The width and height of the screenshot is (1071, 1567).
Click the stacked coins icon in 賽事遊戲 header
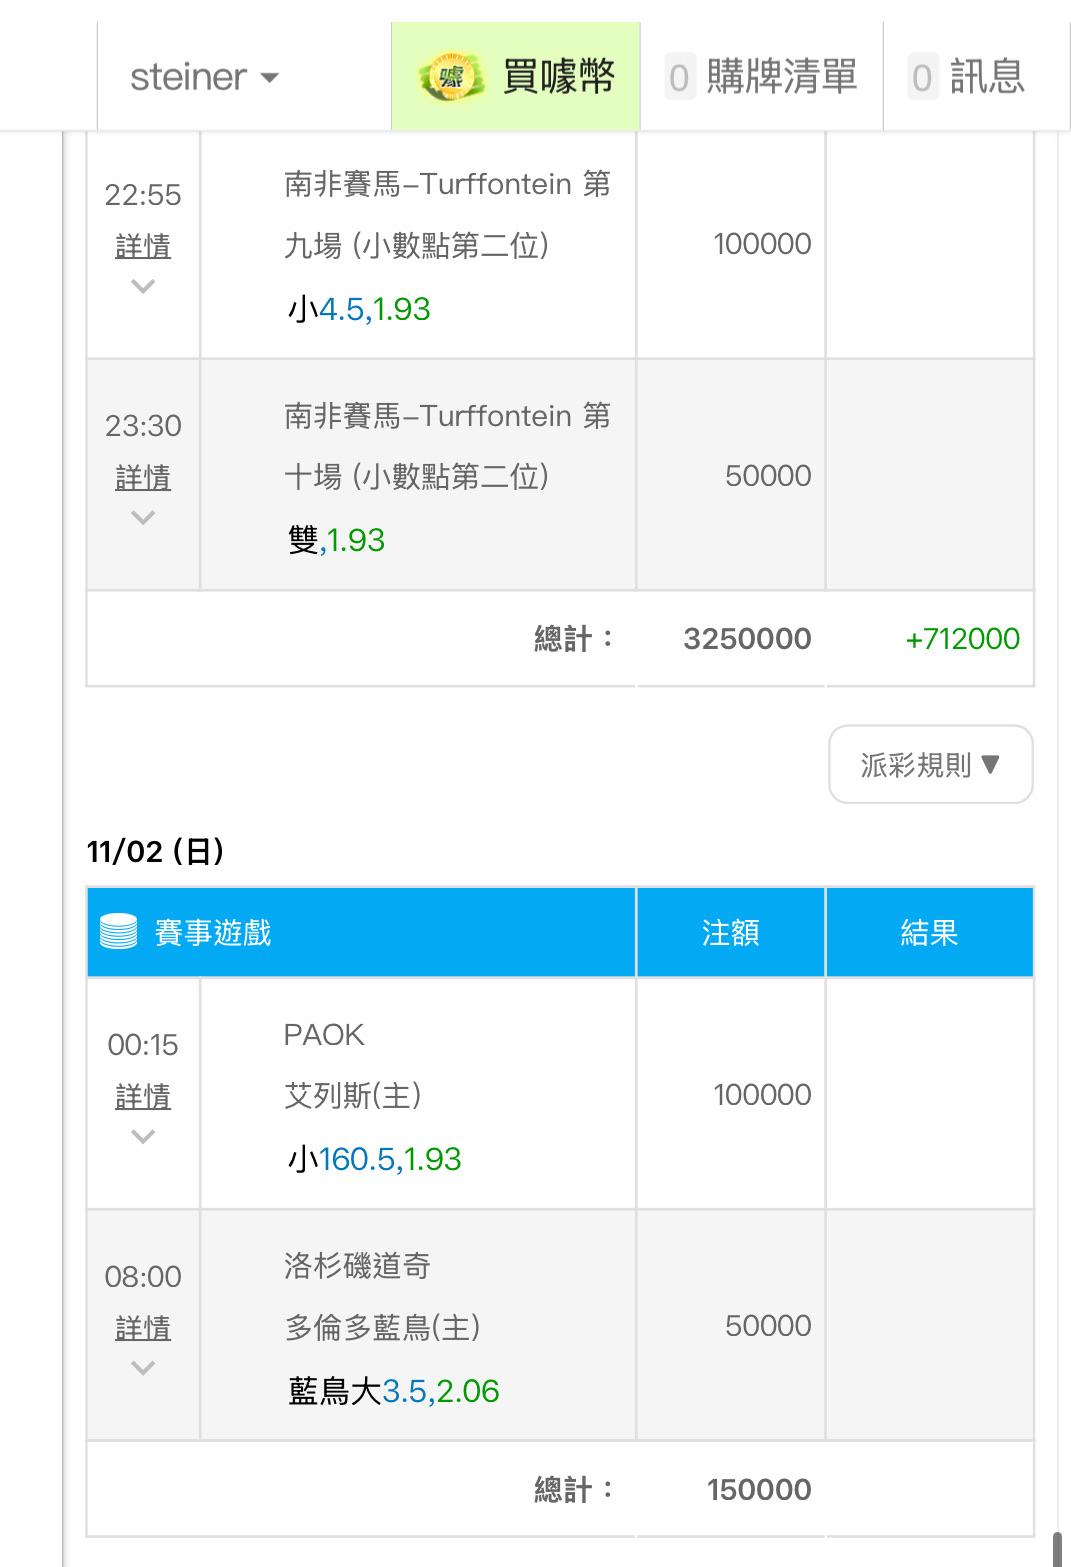coord(118,932)
